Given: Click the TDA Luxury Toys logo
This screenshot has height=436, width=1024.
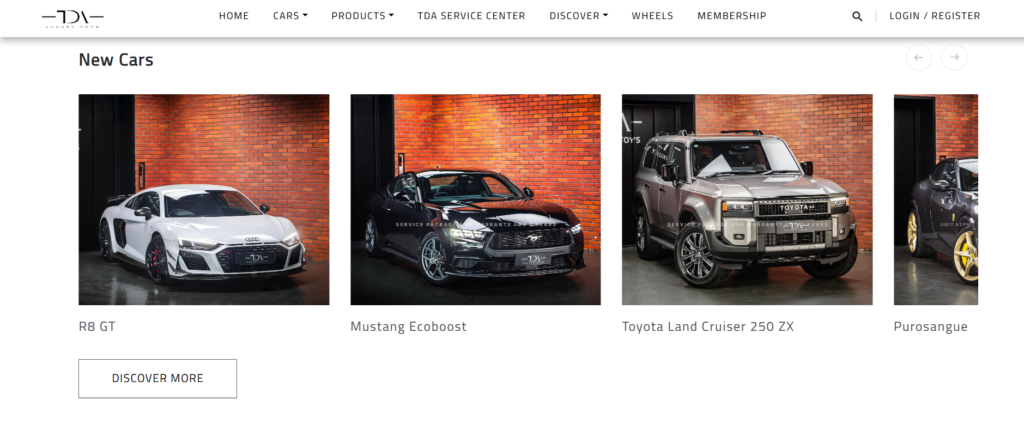Looking at the screenshot, I should tap(72, 18).
